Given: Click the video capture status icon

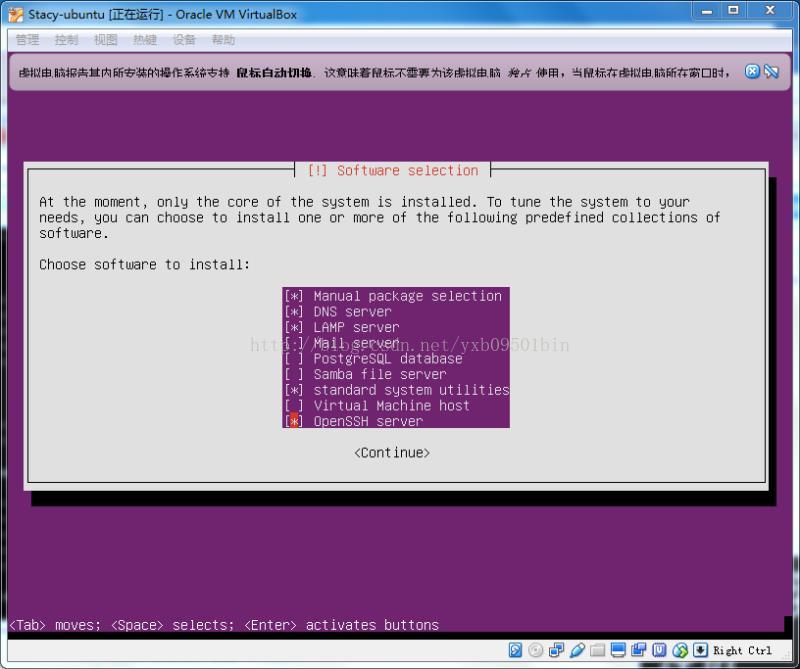Looking at the screenshot, I should tap(638, 650).
